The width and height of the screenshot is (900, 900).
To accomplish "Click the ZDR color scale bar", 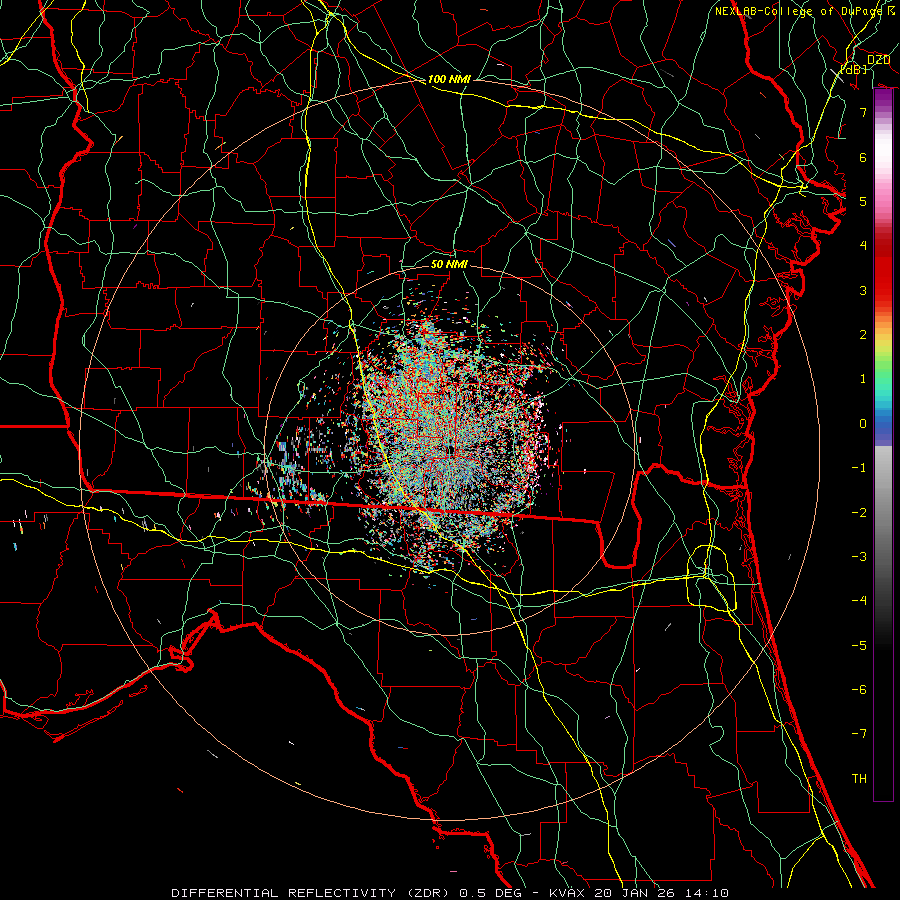I will click(883, 445).
